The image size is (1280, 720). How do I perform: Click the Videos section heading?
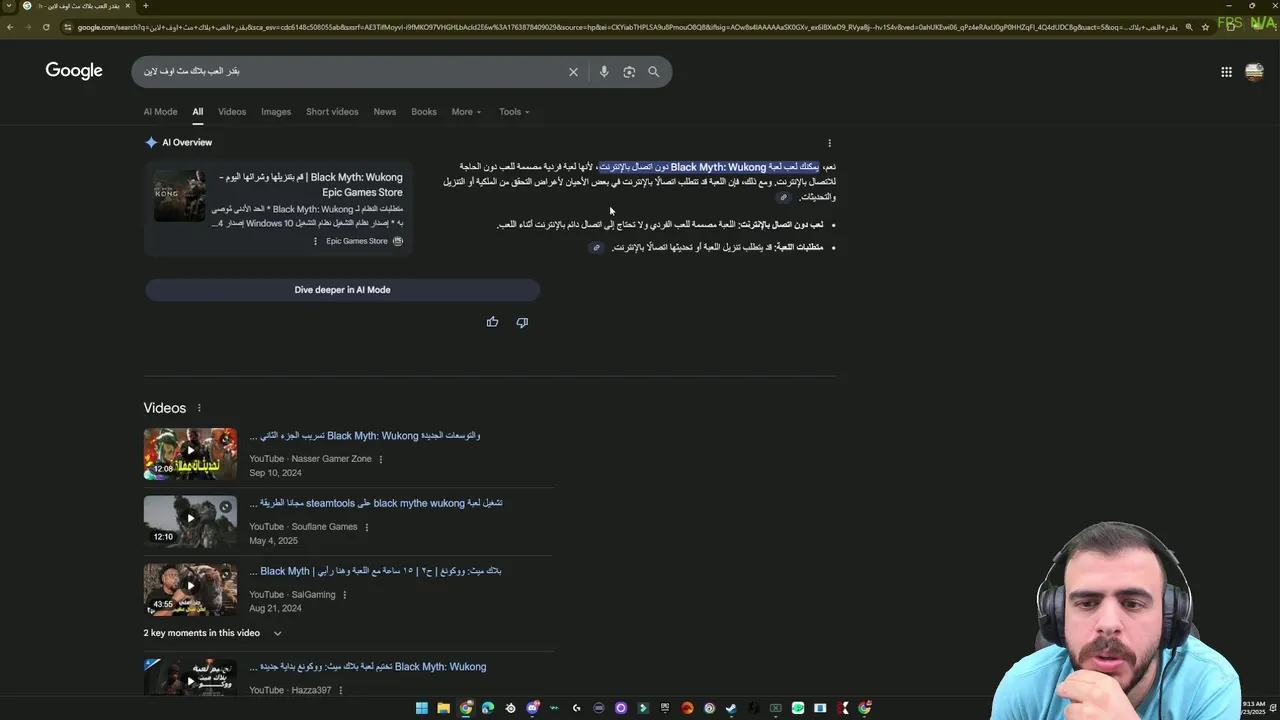(165, 408)
